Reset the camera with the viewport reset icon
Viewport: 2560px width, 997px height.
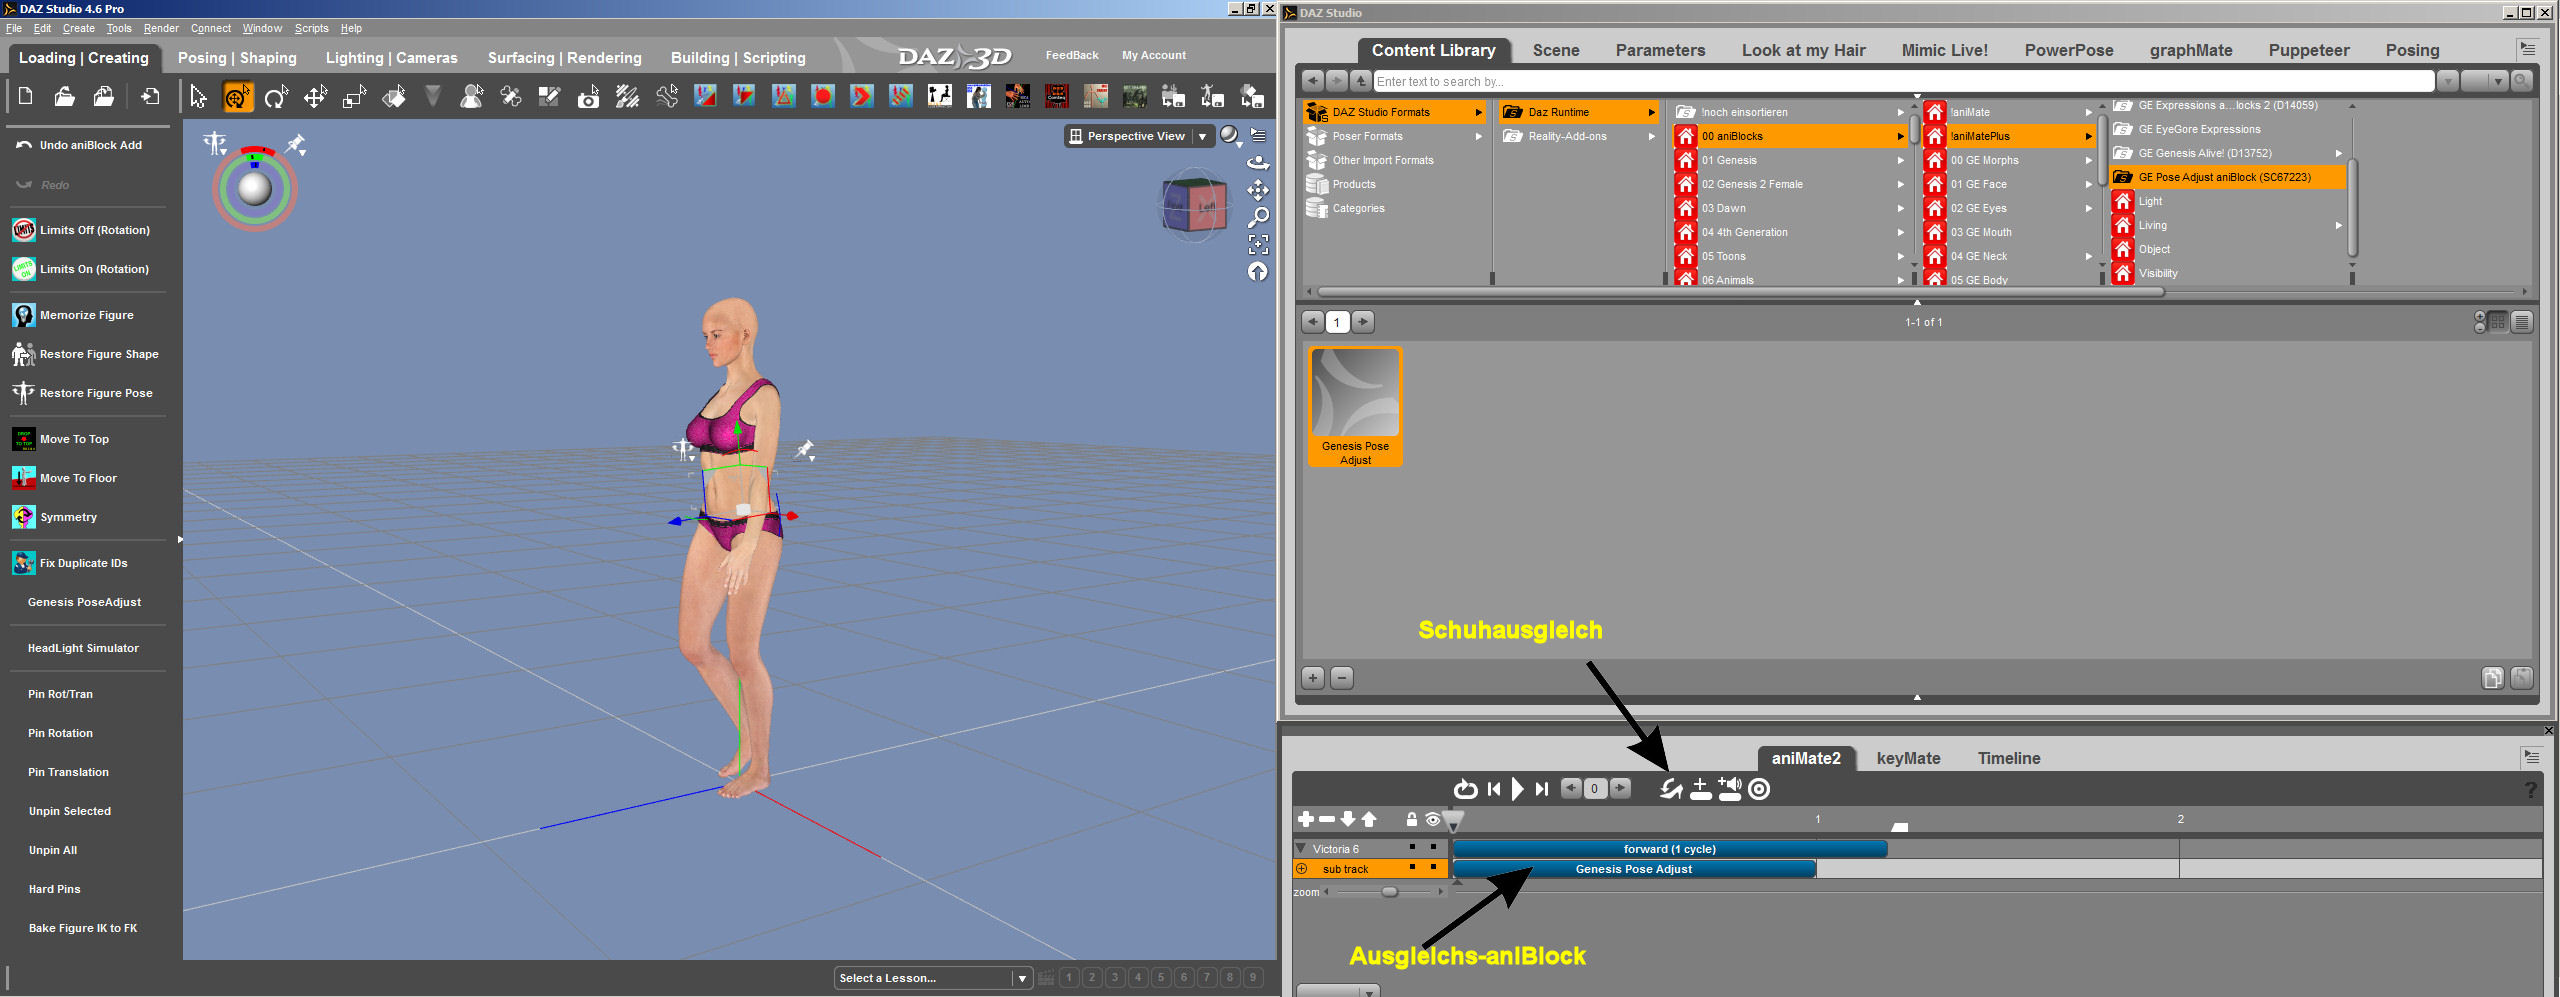[1258, 271]
